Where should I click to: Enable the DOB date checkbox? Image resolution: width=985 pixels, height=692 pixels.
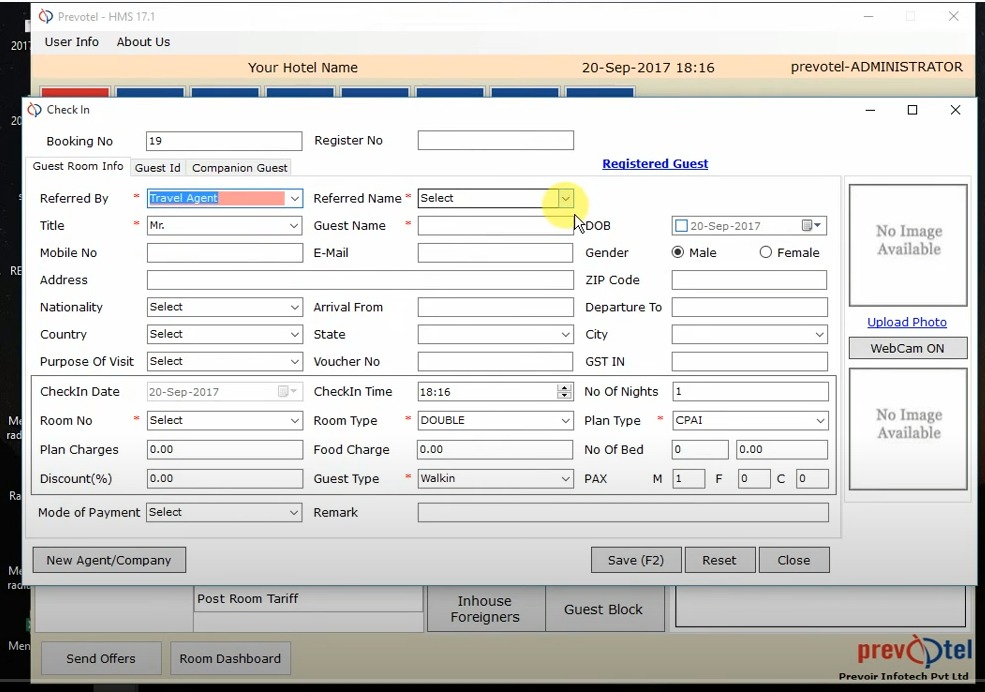pos(682,226)
